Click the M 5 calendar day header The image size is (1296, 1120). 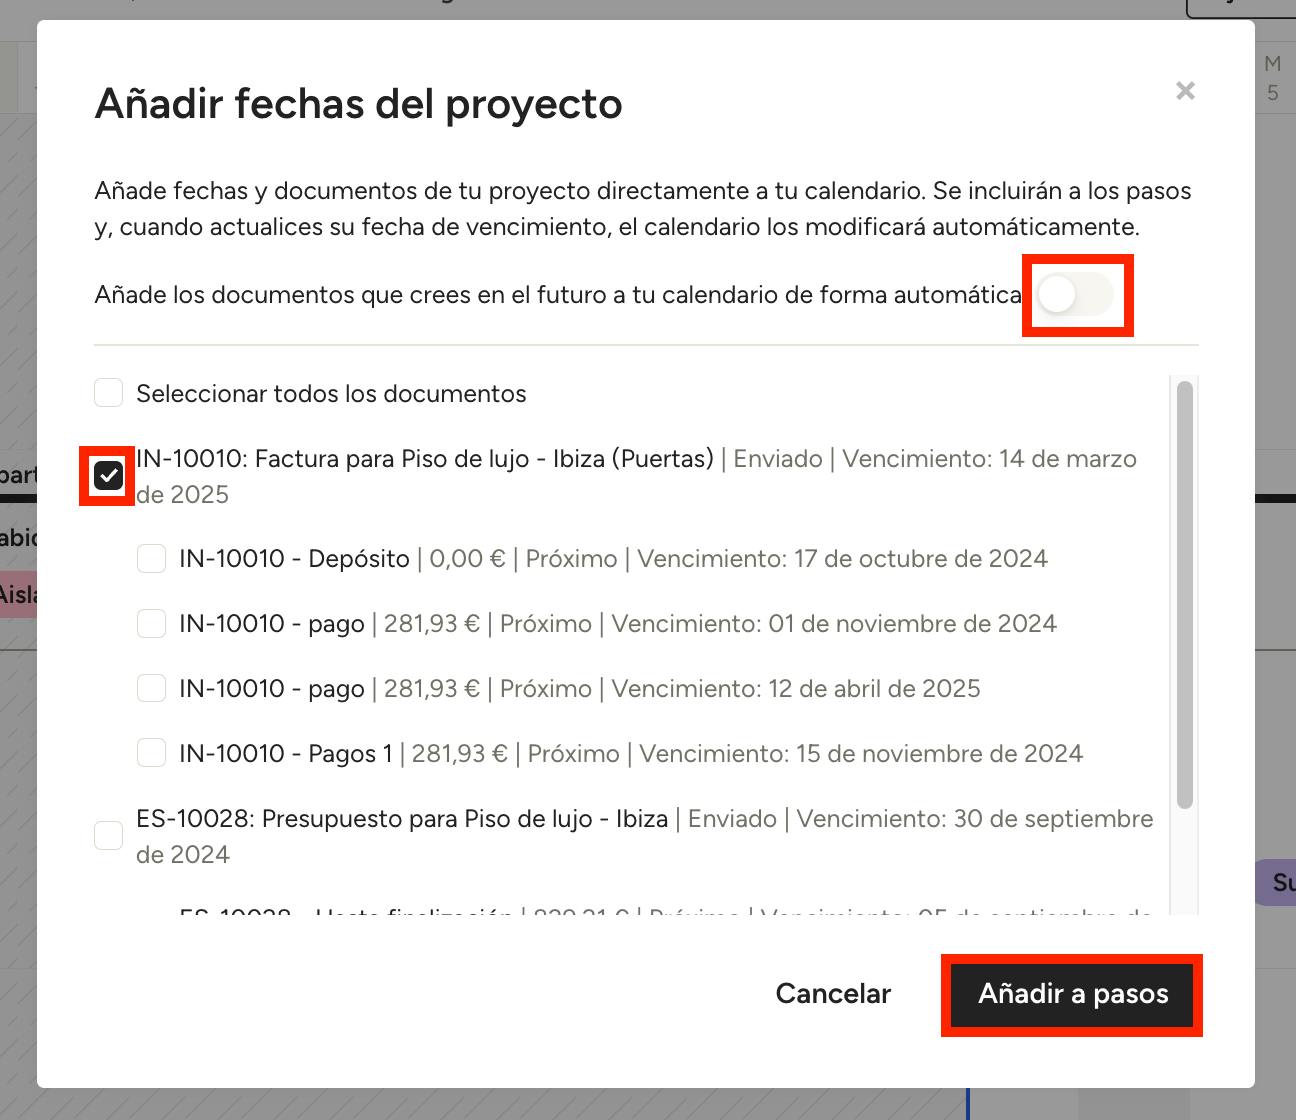pyautogui.click(x=1272, y=78)
